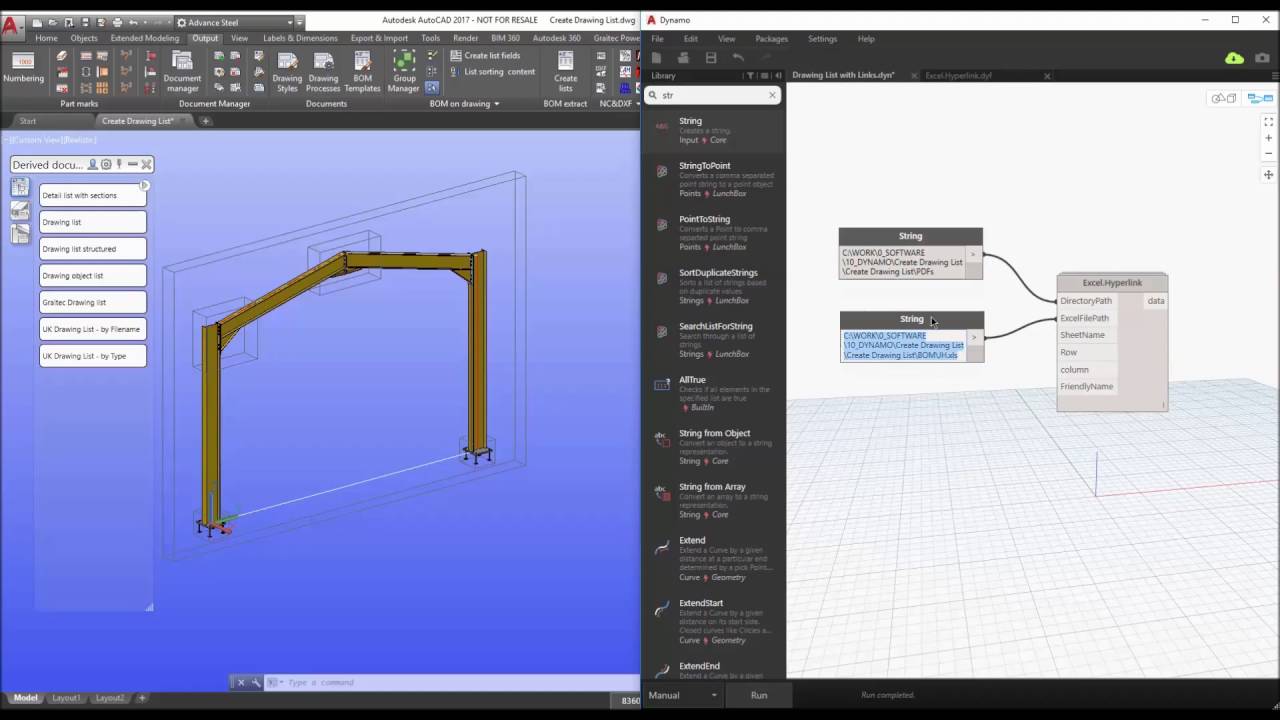Image resolution: width=1280 pixels, height=720 pixels.
Task: Click the Plot printer icon in AutoCAD
Action: coord(117,22)
